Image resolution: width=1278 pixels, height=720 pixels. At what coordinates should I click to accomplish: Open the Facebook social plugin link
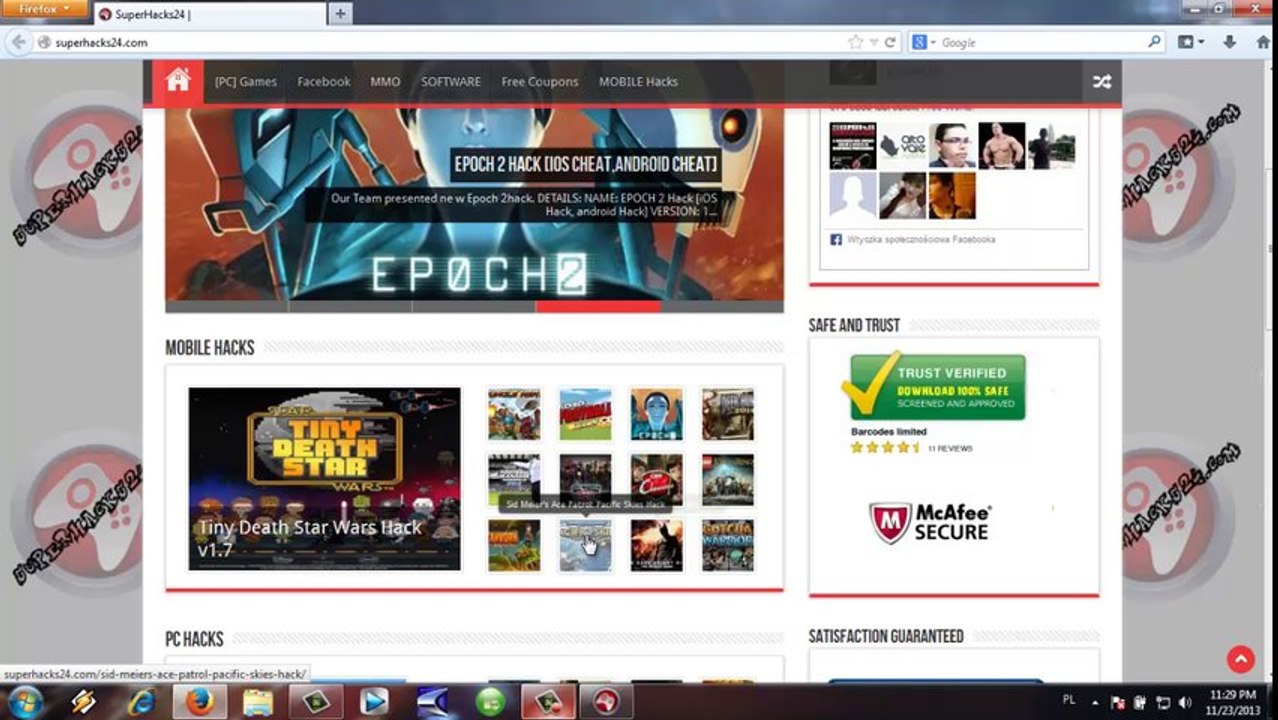tap(921, 239)
